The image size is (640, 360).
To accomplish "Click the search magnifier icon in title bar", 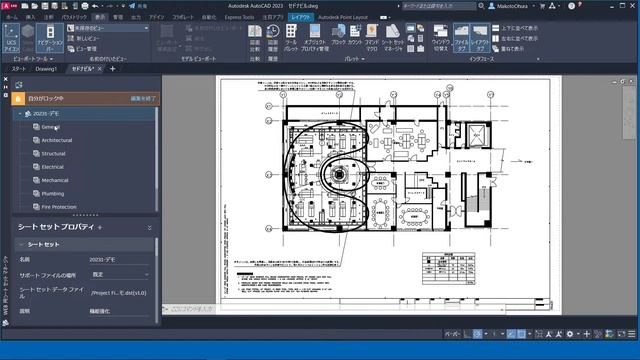I will (x=481, y=6).
